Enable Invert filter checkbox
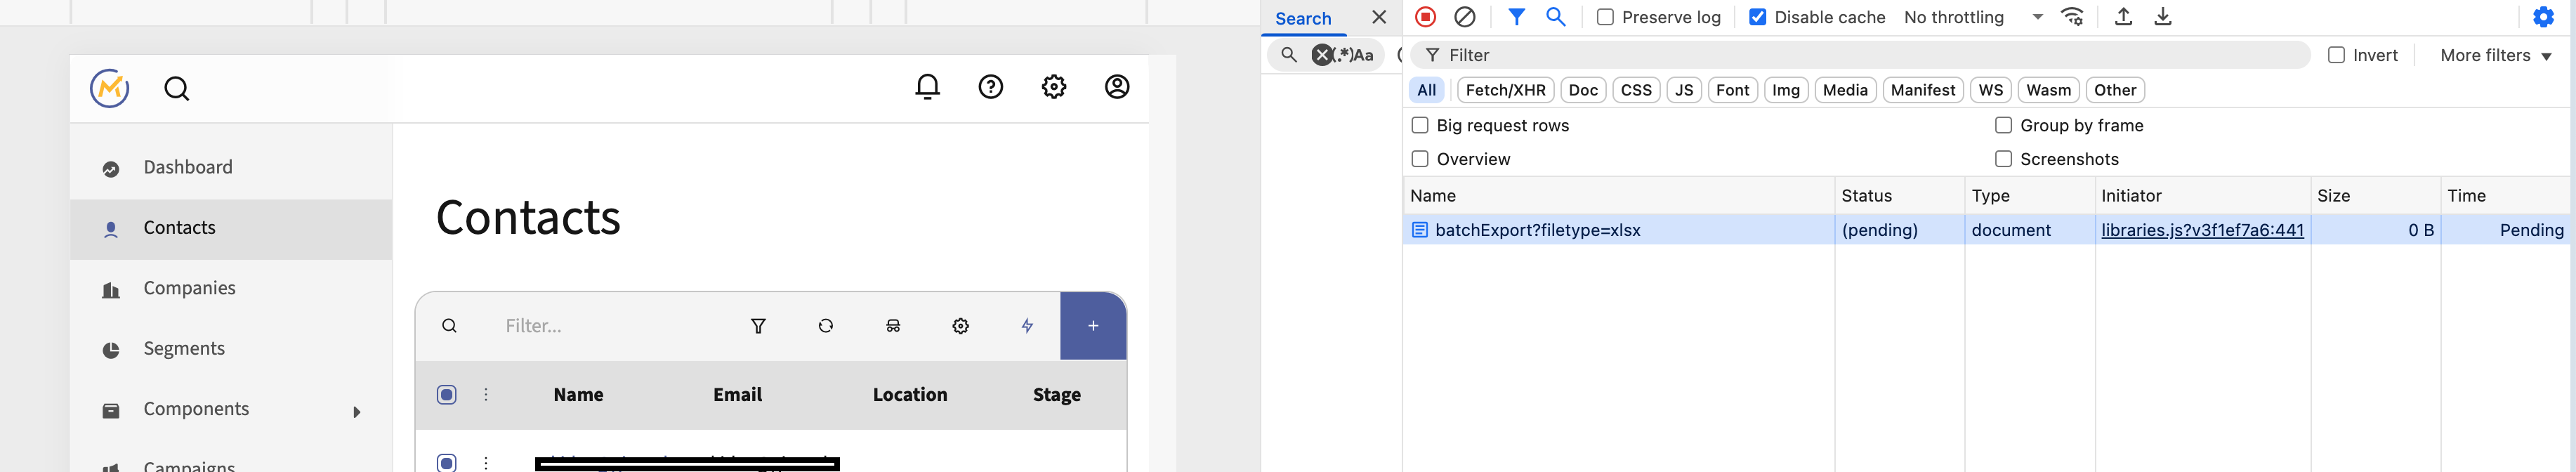This screenshot has height=472, width=2576. tap(2337, 55)
